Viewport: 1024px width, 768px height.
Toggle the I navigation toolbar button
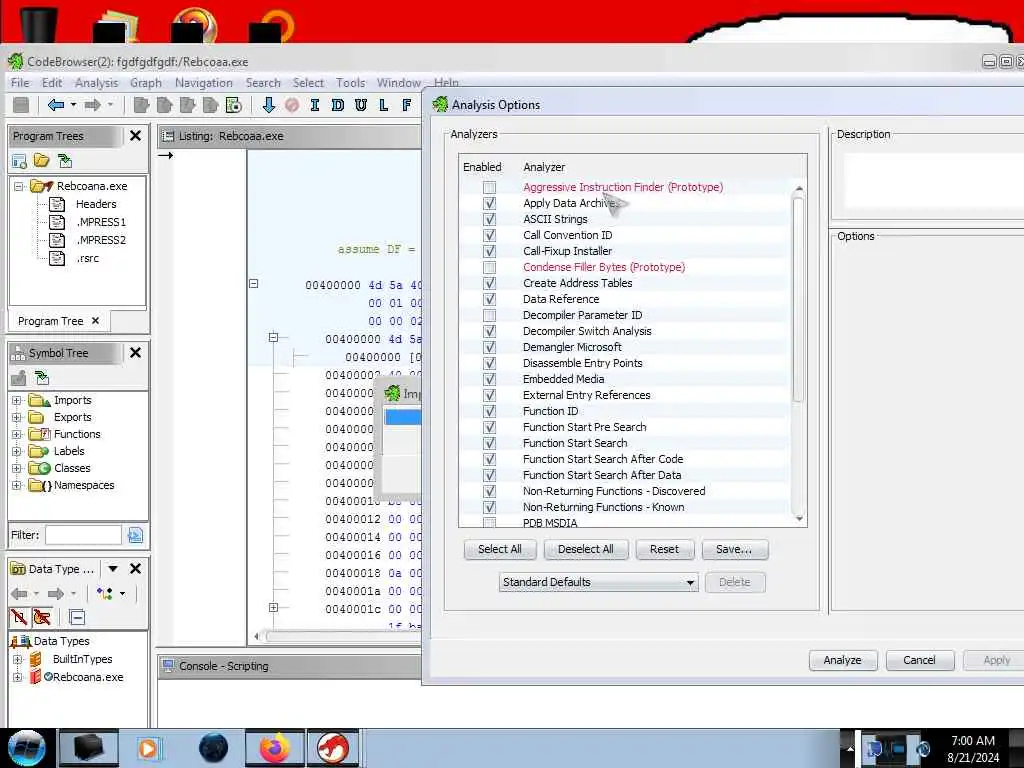[315, 104]
